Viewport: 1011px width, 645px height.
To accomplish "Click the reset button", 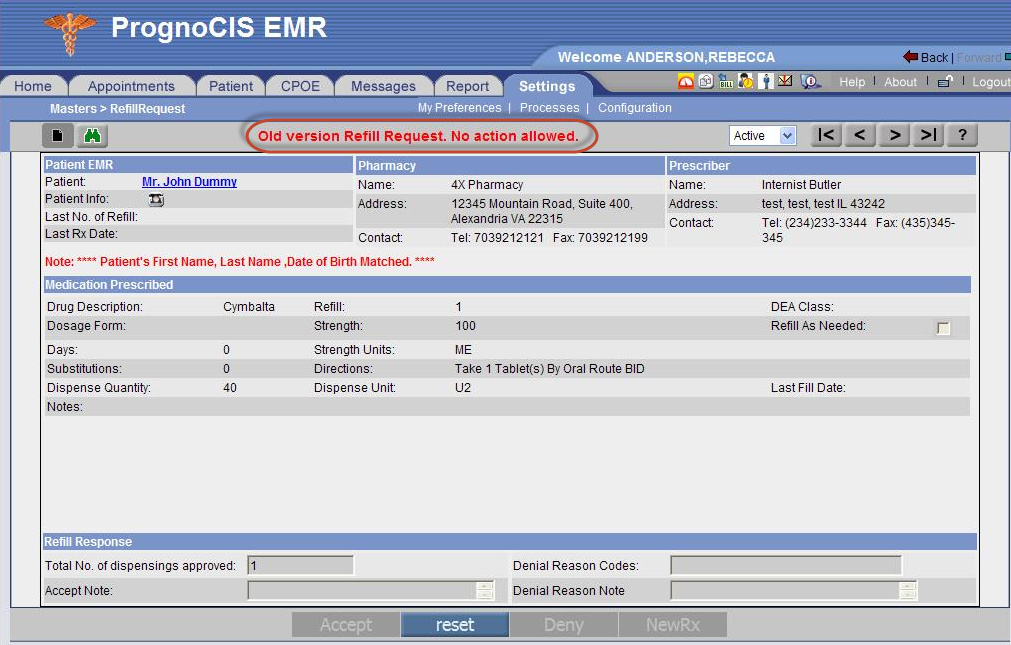I will point(455,624).
